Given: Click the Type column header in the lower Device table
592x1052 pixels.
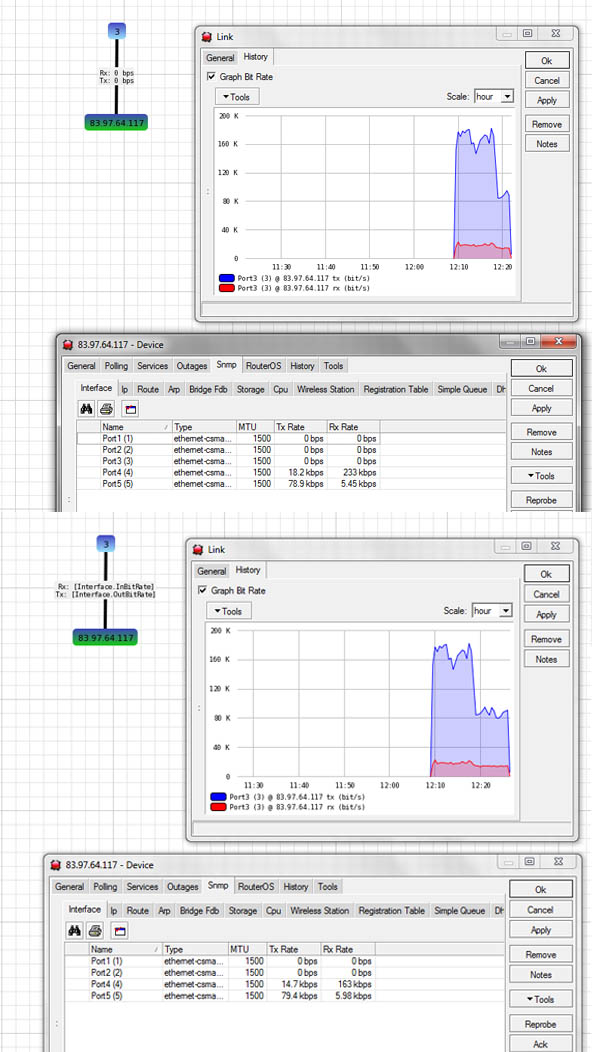Looking at the screenshot, I should pos(195,949).
